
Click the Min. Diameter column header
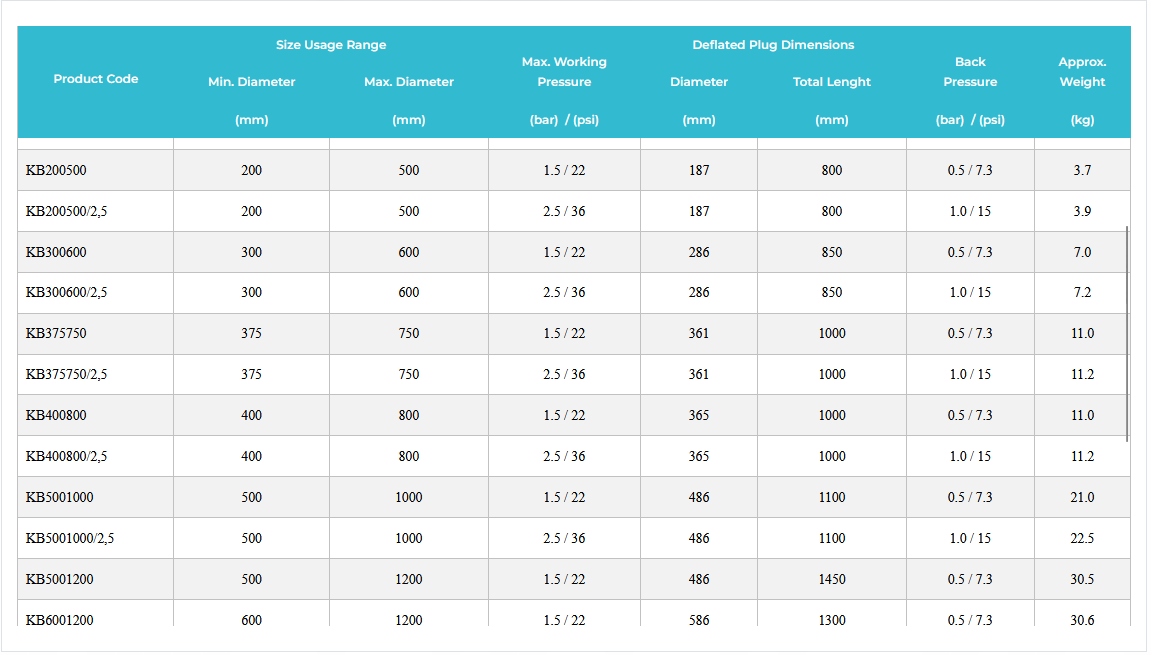[252, 82]
